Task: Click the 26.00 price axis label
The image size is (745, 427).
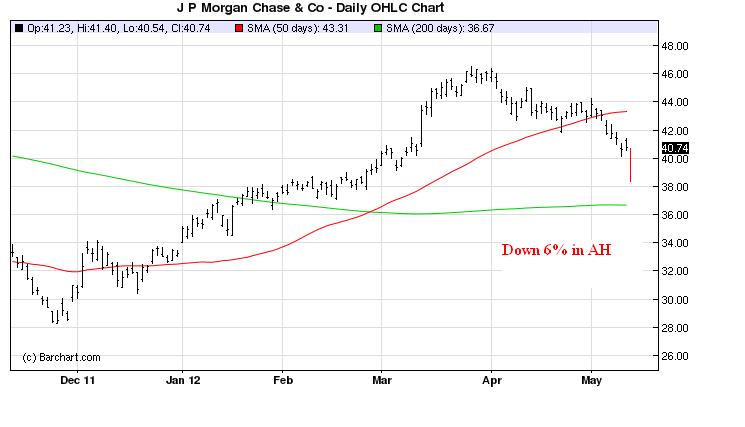Action: click(675, 356)
